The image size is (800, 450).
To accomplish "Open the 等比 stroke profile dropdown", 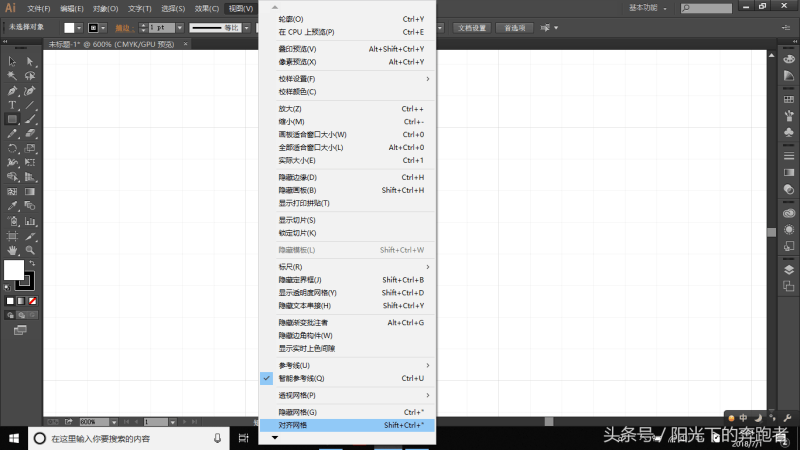I will tap(246, 28).
